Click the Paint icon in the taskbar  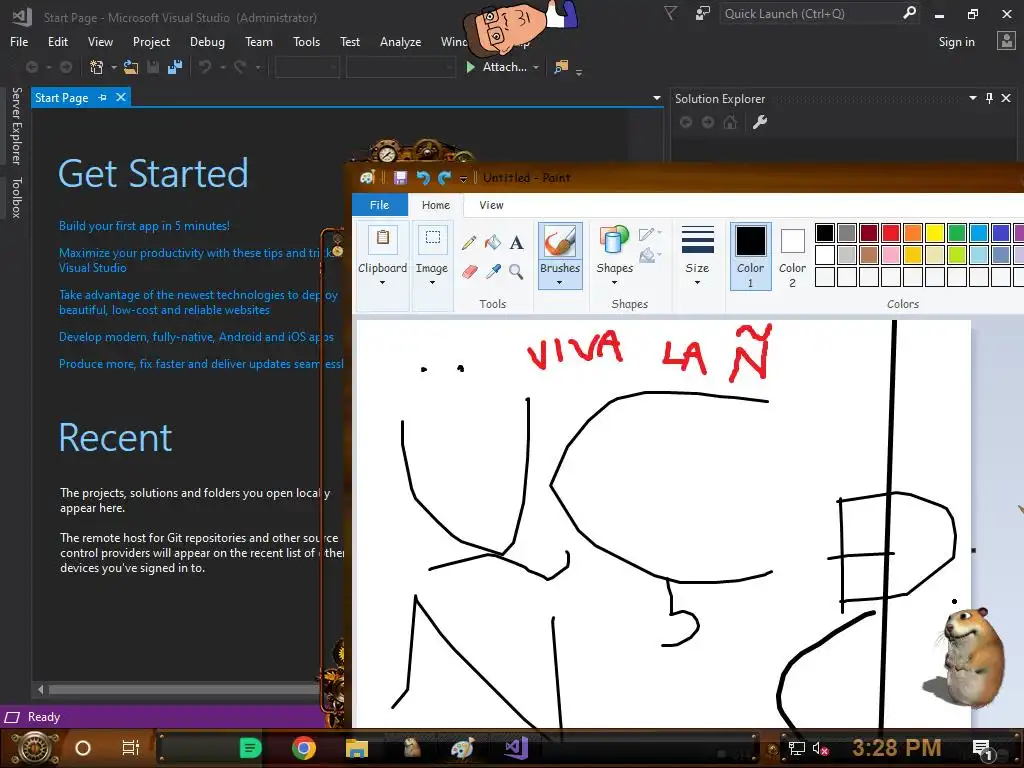(x=462, y=748)
